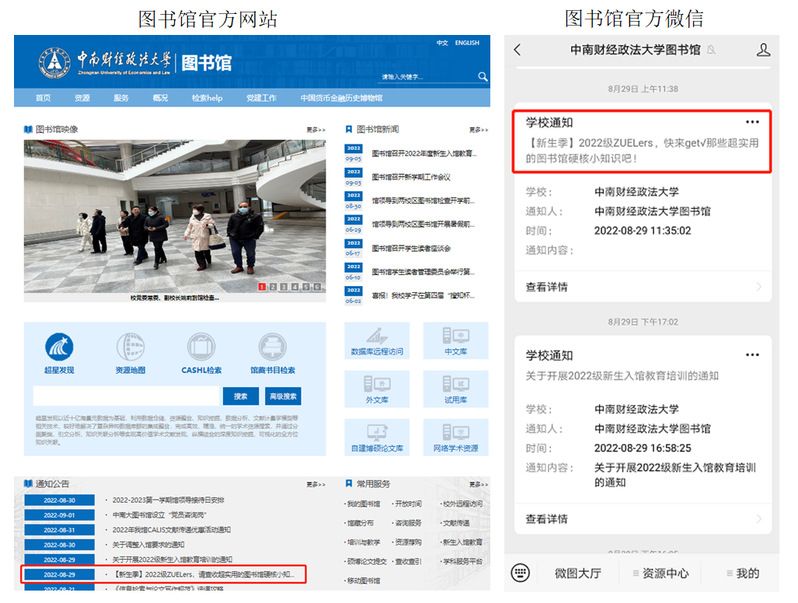Image resolution: width=798 pixels, height=603 pixels.
Task: Open the 党建工作 navigation menu
Action: pos(262,98)
